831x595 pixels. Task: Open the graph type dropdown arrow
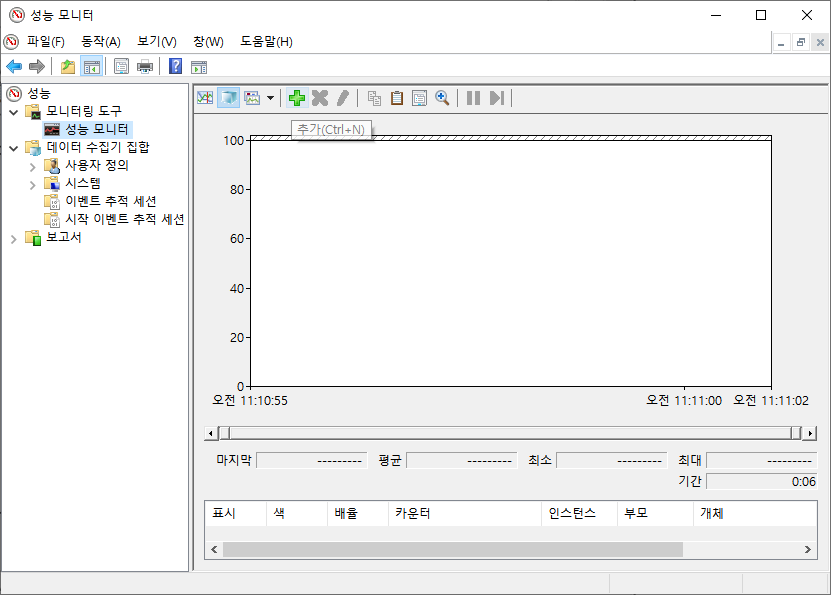point(270,98)
